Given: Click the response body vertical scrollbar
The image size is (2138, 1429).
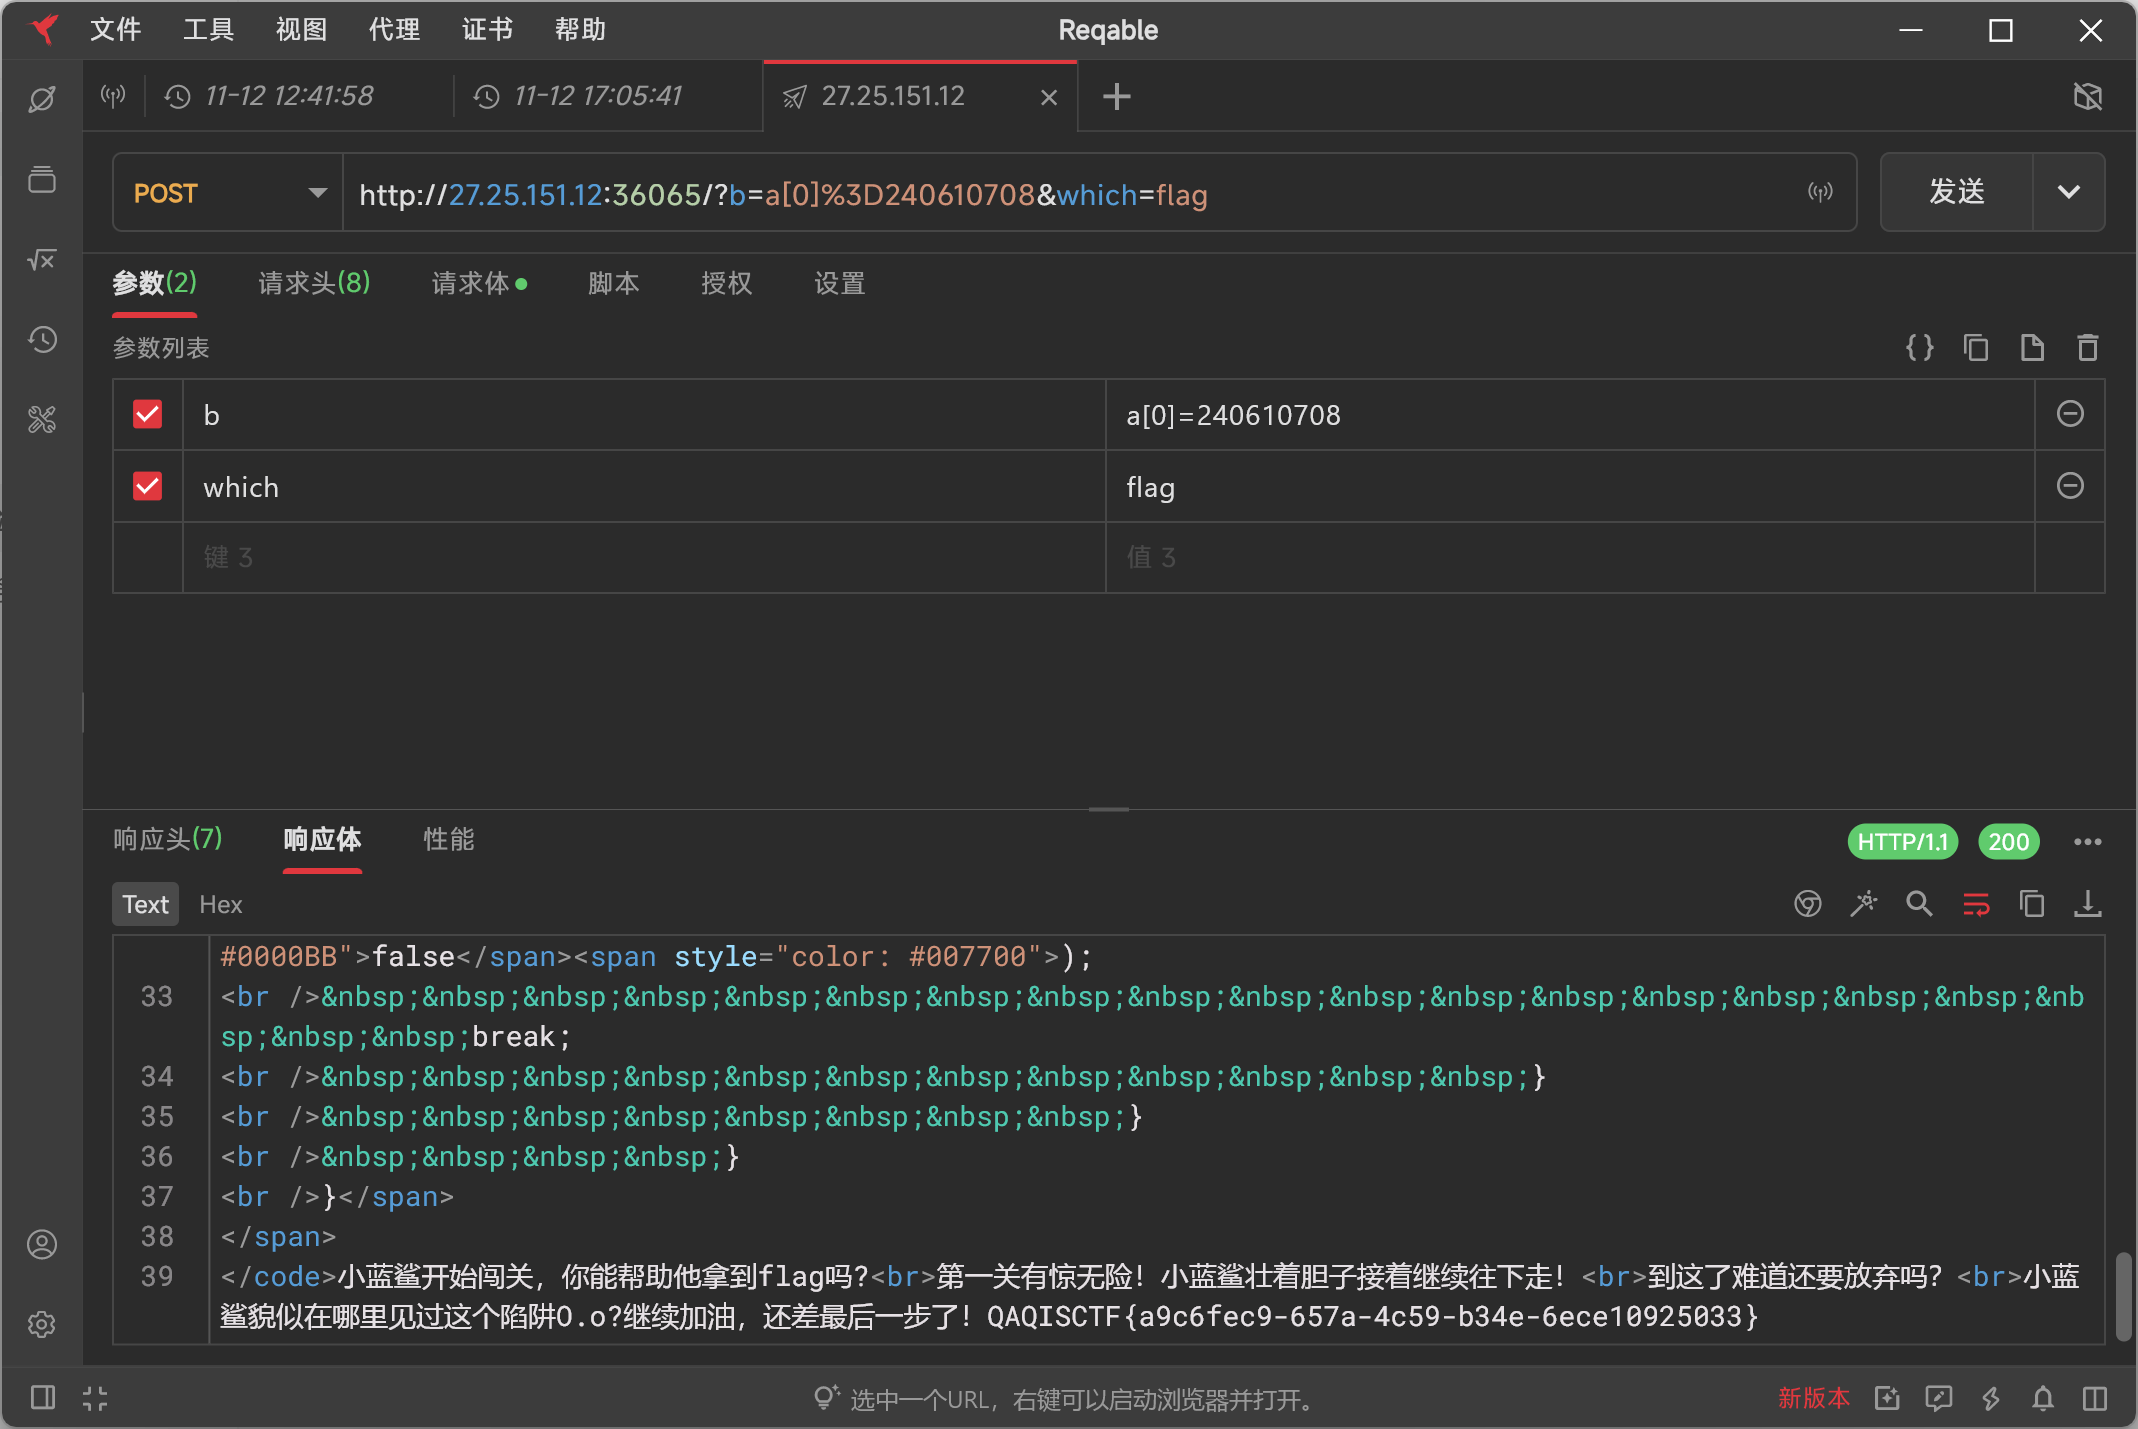Looking at the screenshot, I should (x=2124, y=1295).
